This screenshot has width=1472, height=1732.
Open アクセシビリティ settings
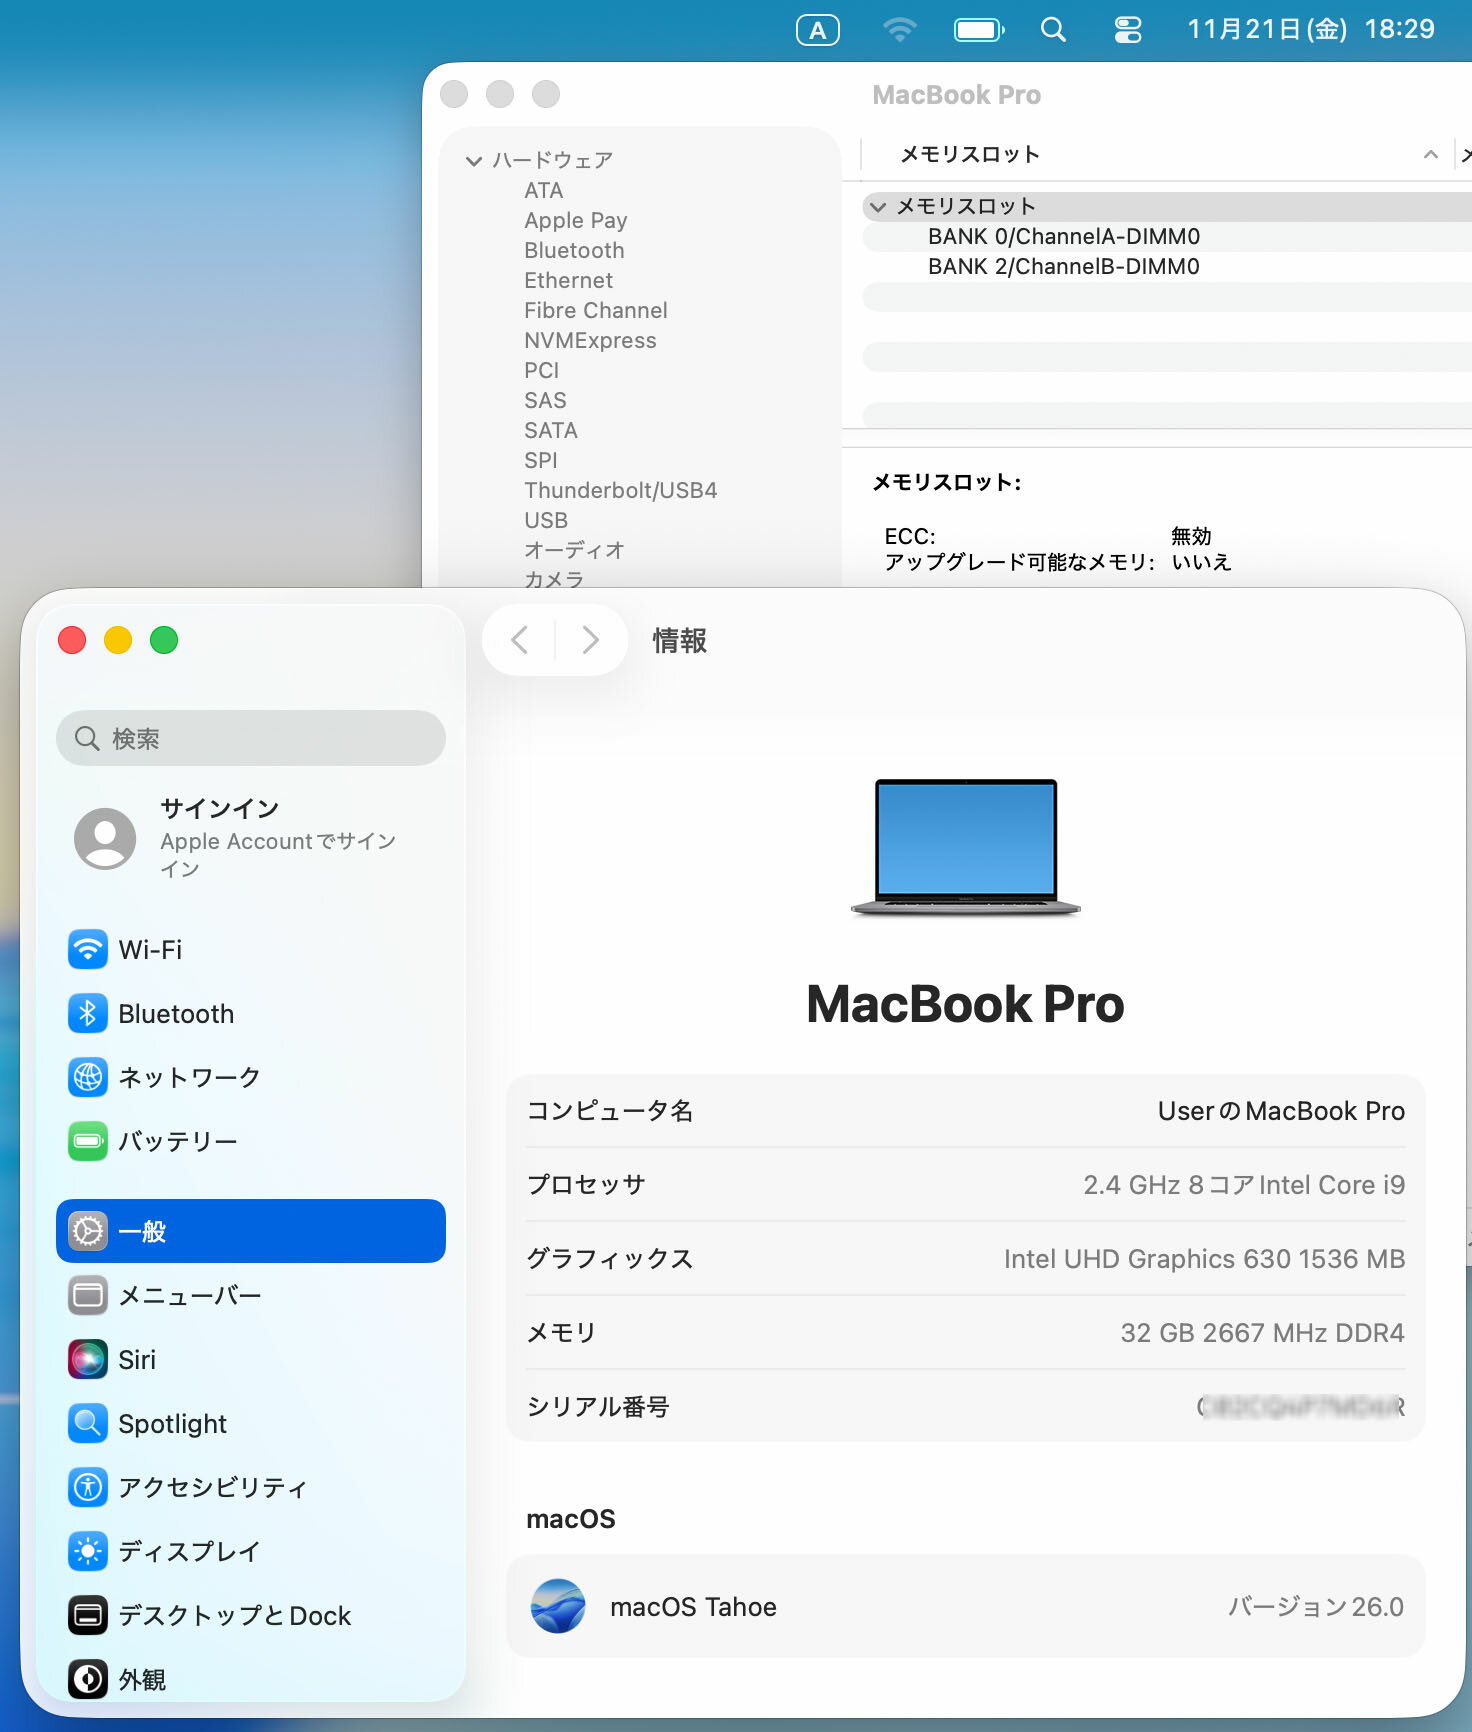[x=250, y=1487]
